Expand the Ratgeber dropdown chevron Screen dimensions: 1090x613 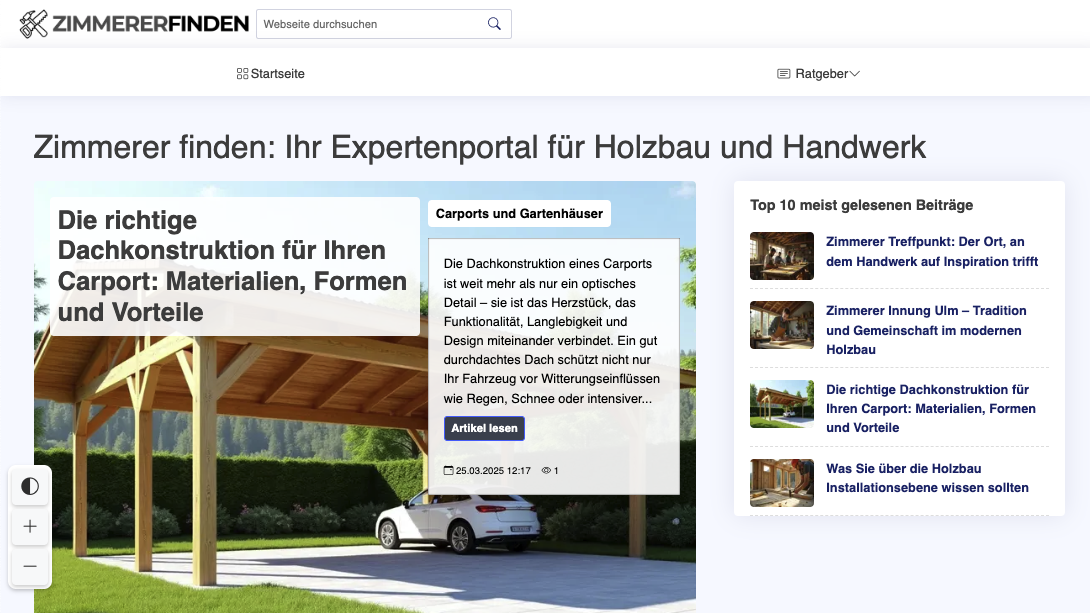[x=854, y=74]
